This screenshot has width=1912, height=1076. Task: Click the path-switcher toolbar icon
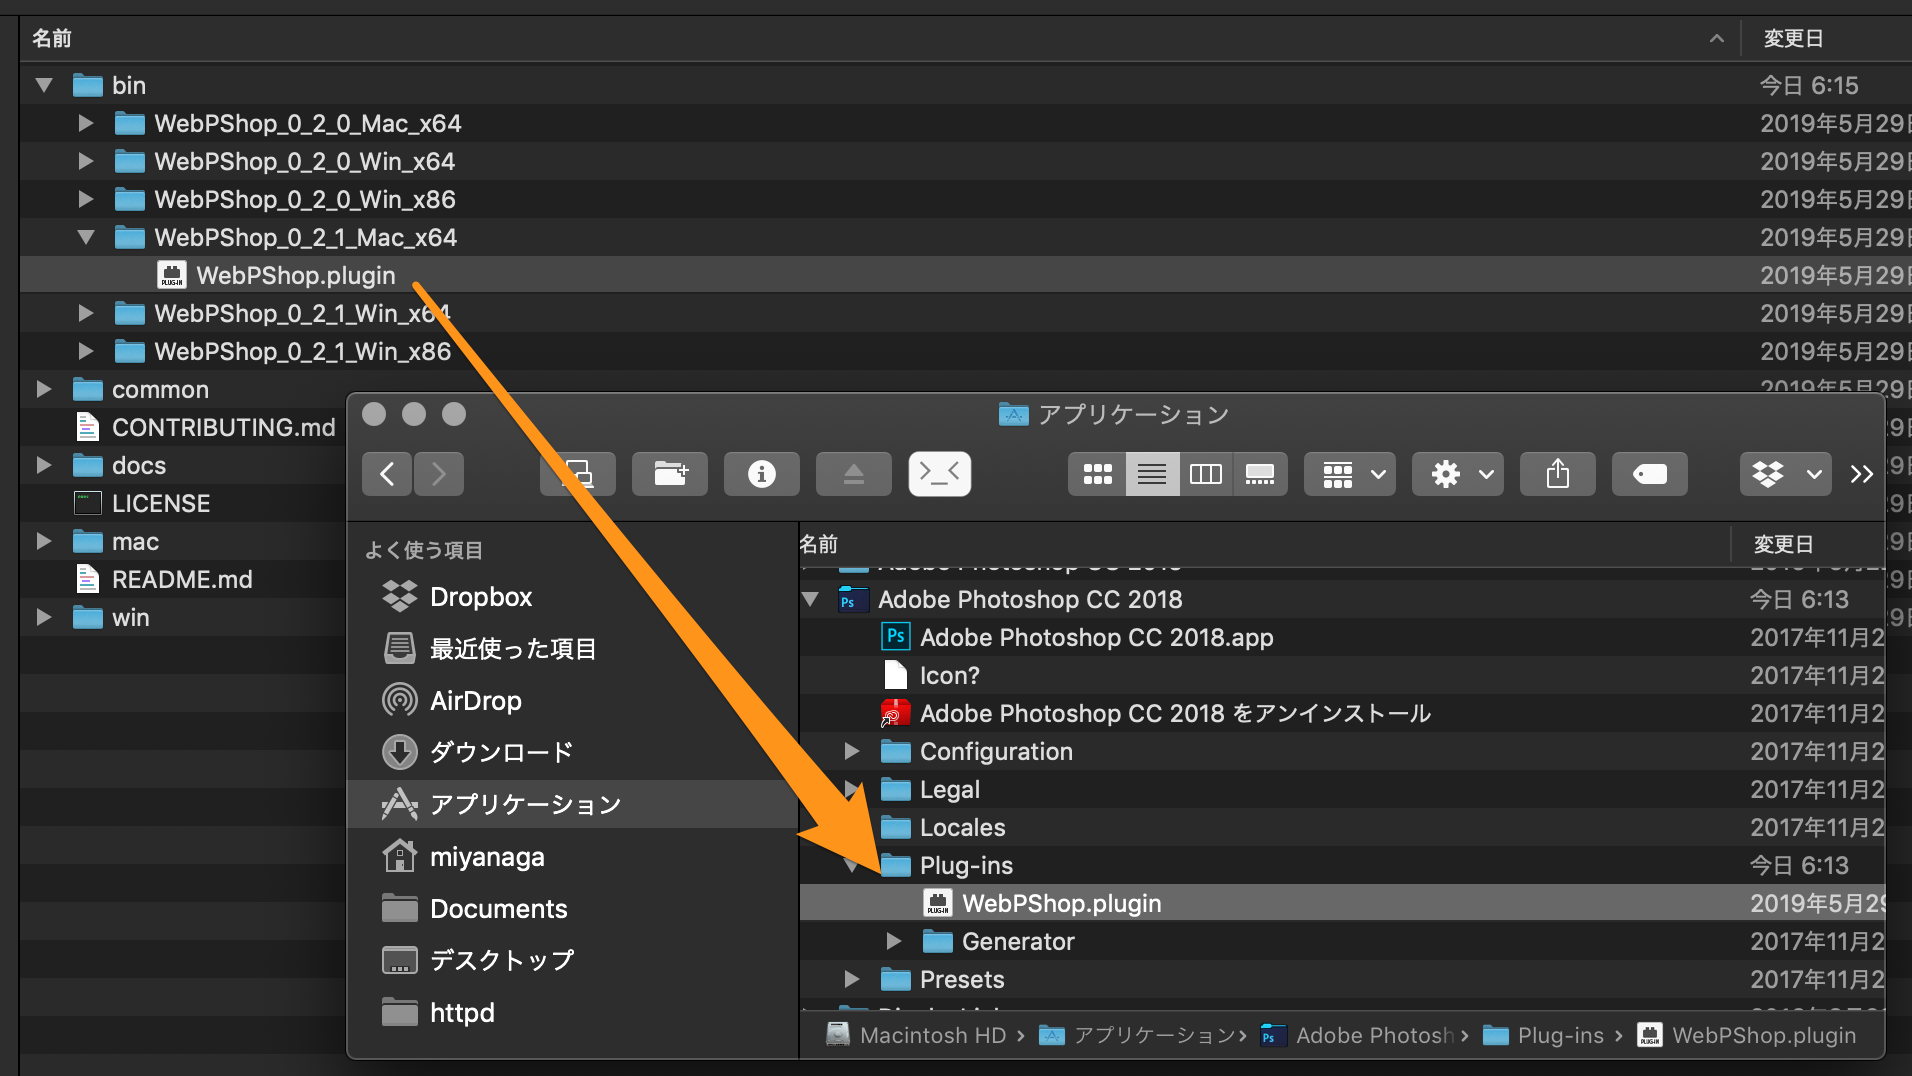(578, 474)
